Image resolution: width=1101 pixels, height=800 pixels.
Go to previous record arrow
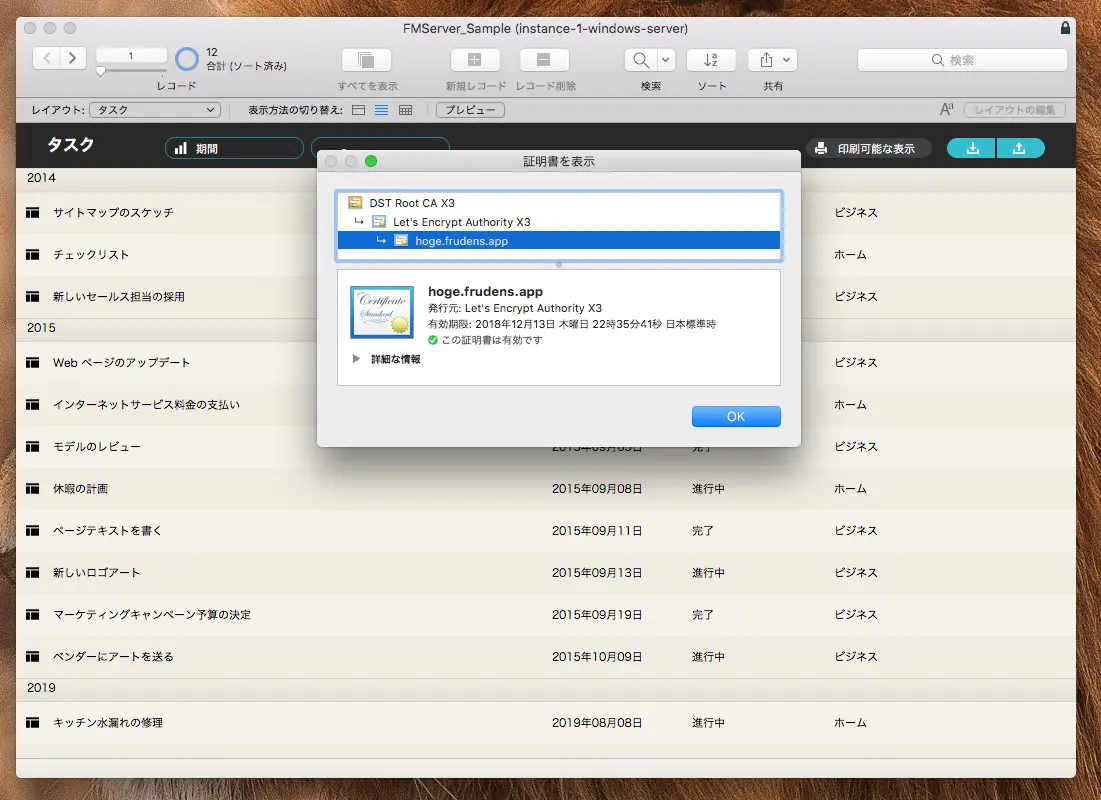46,58
